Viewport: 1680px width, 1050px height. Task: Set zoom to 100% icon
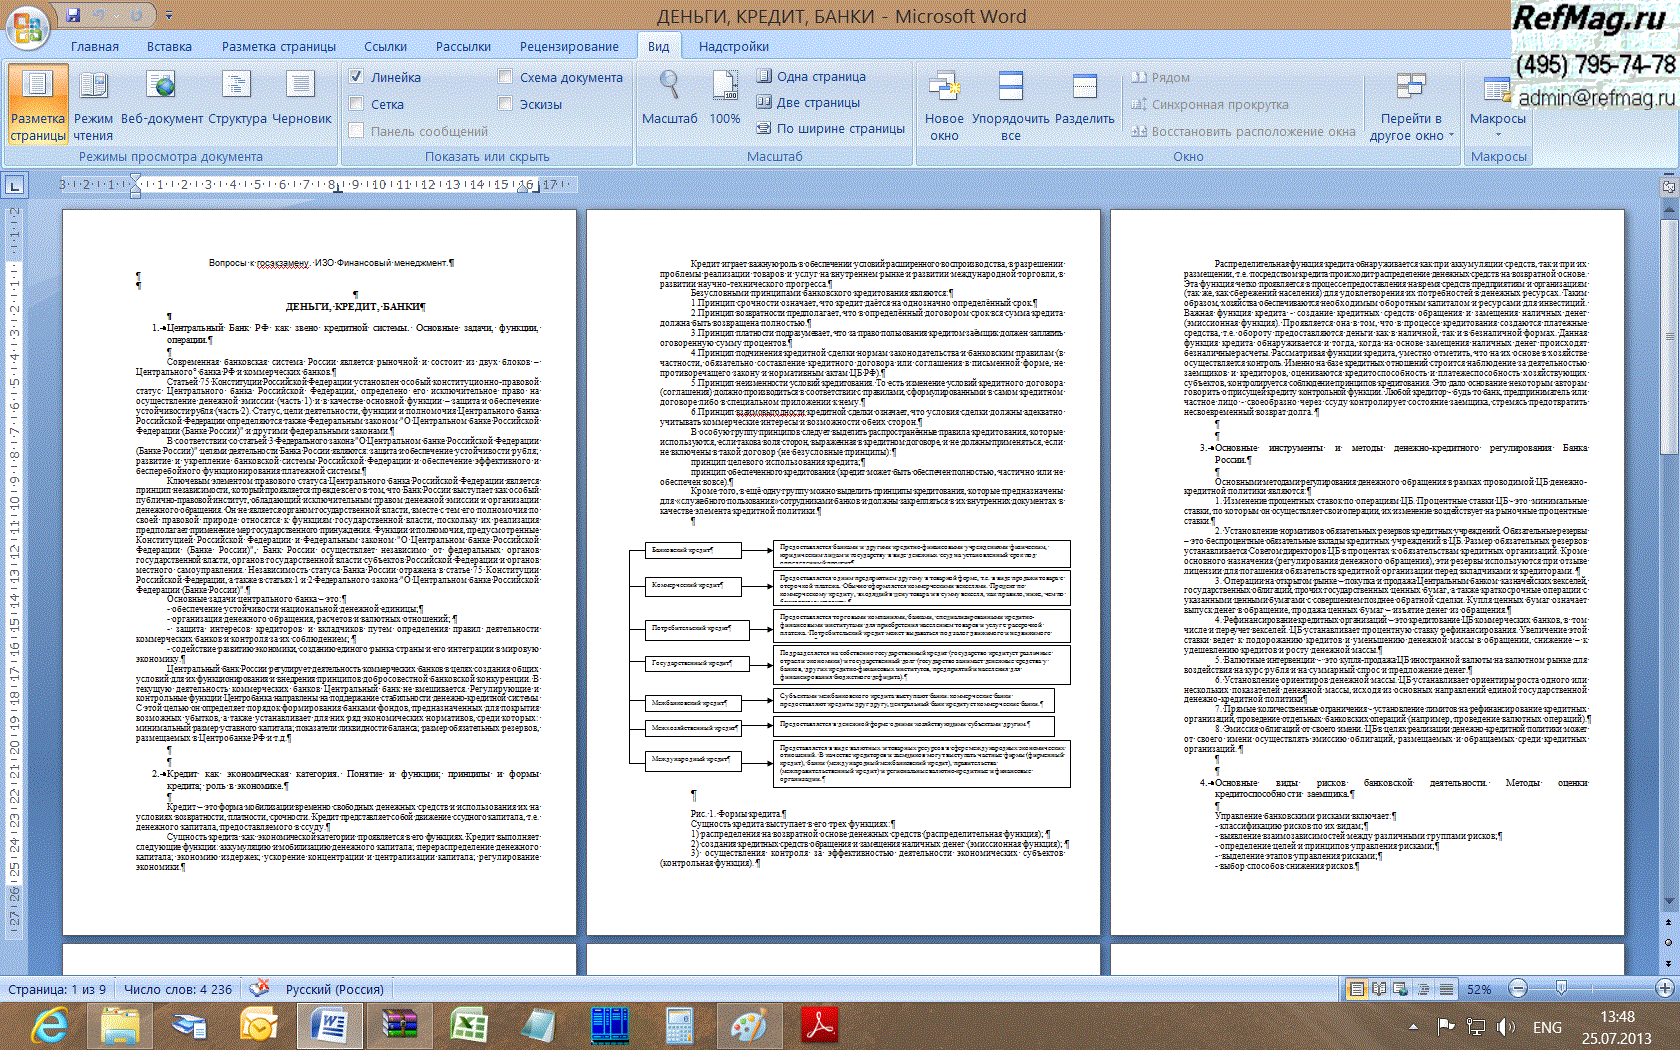pos(724,100)
